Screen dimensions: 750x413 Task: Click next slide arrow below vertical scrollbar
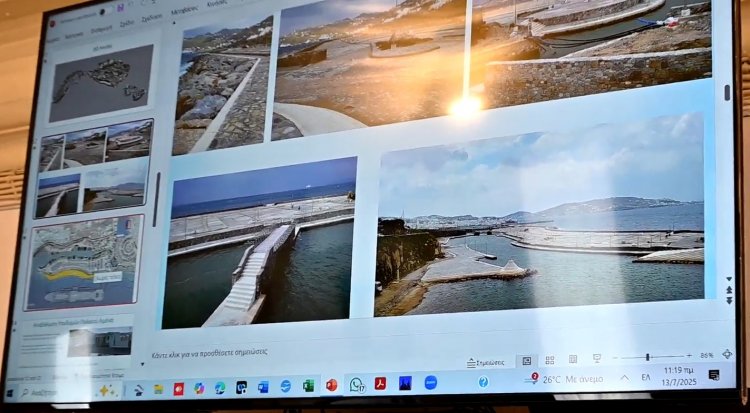coord(727,298)
